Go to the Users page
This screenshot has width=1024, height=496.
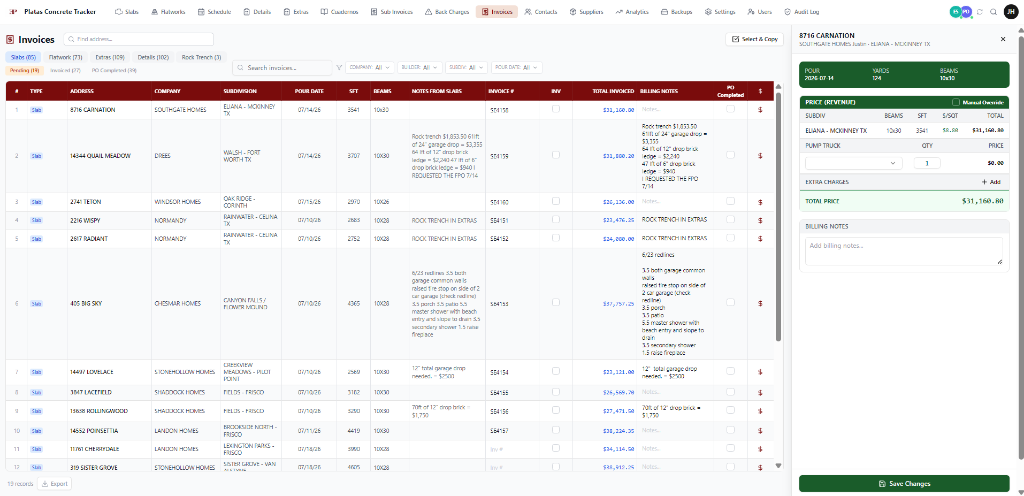[x=760, y=12]
